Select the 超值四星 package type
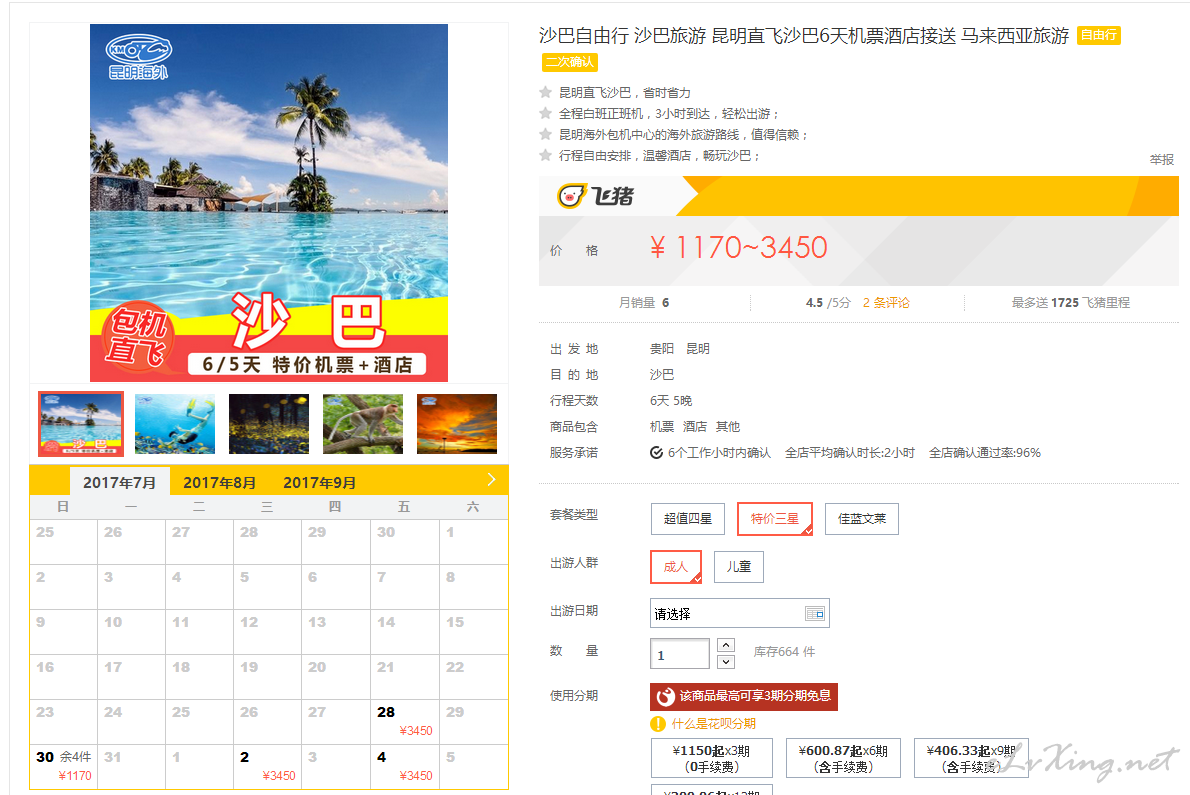 (x=688, y=519)
